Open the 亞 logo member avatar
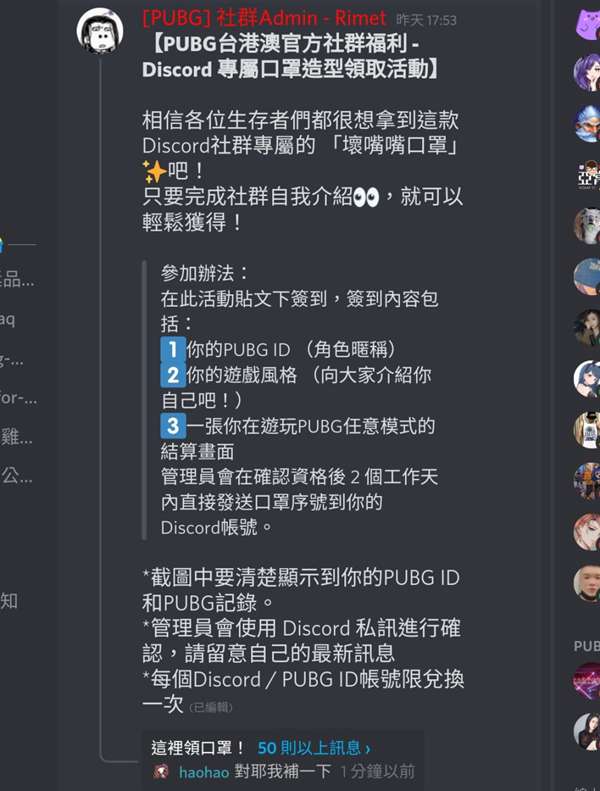 (587, 175)
